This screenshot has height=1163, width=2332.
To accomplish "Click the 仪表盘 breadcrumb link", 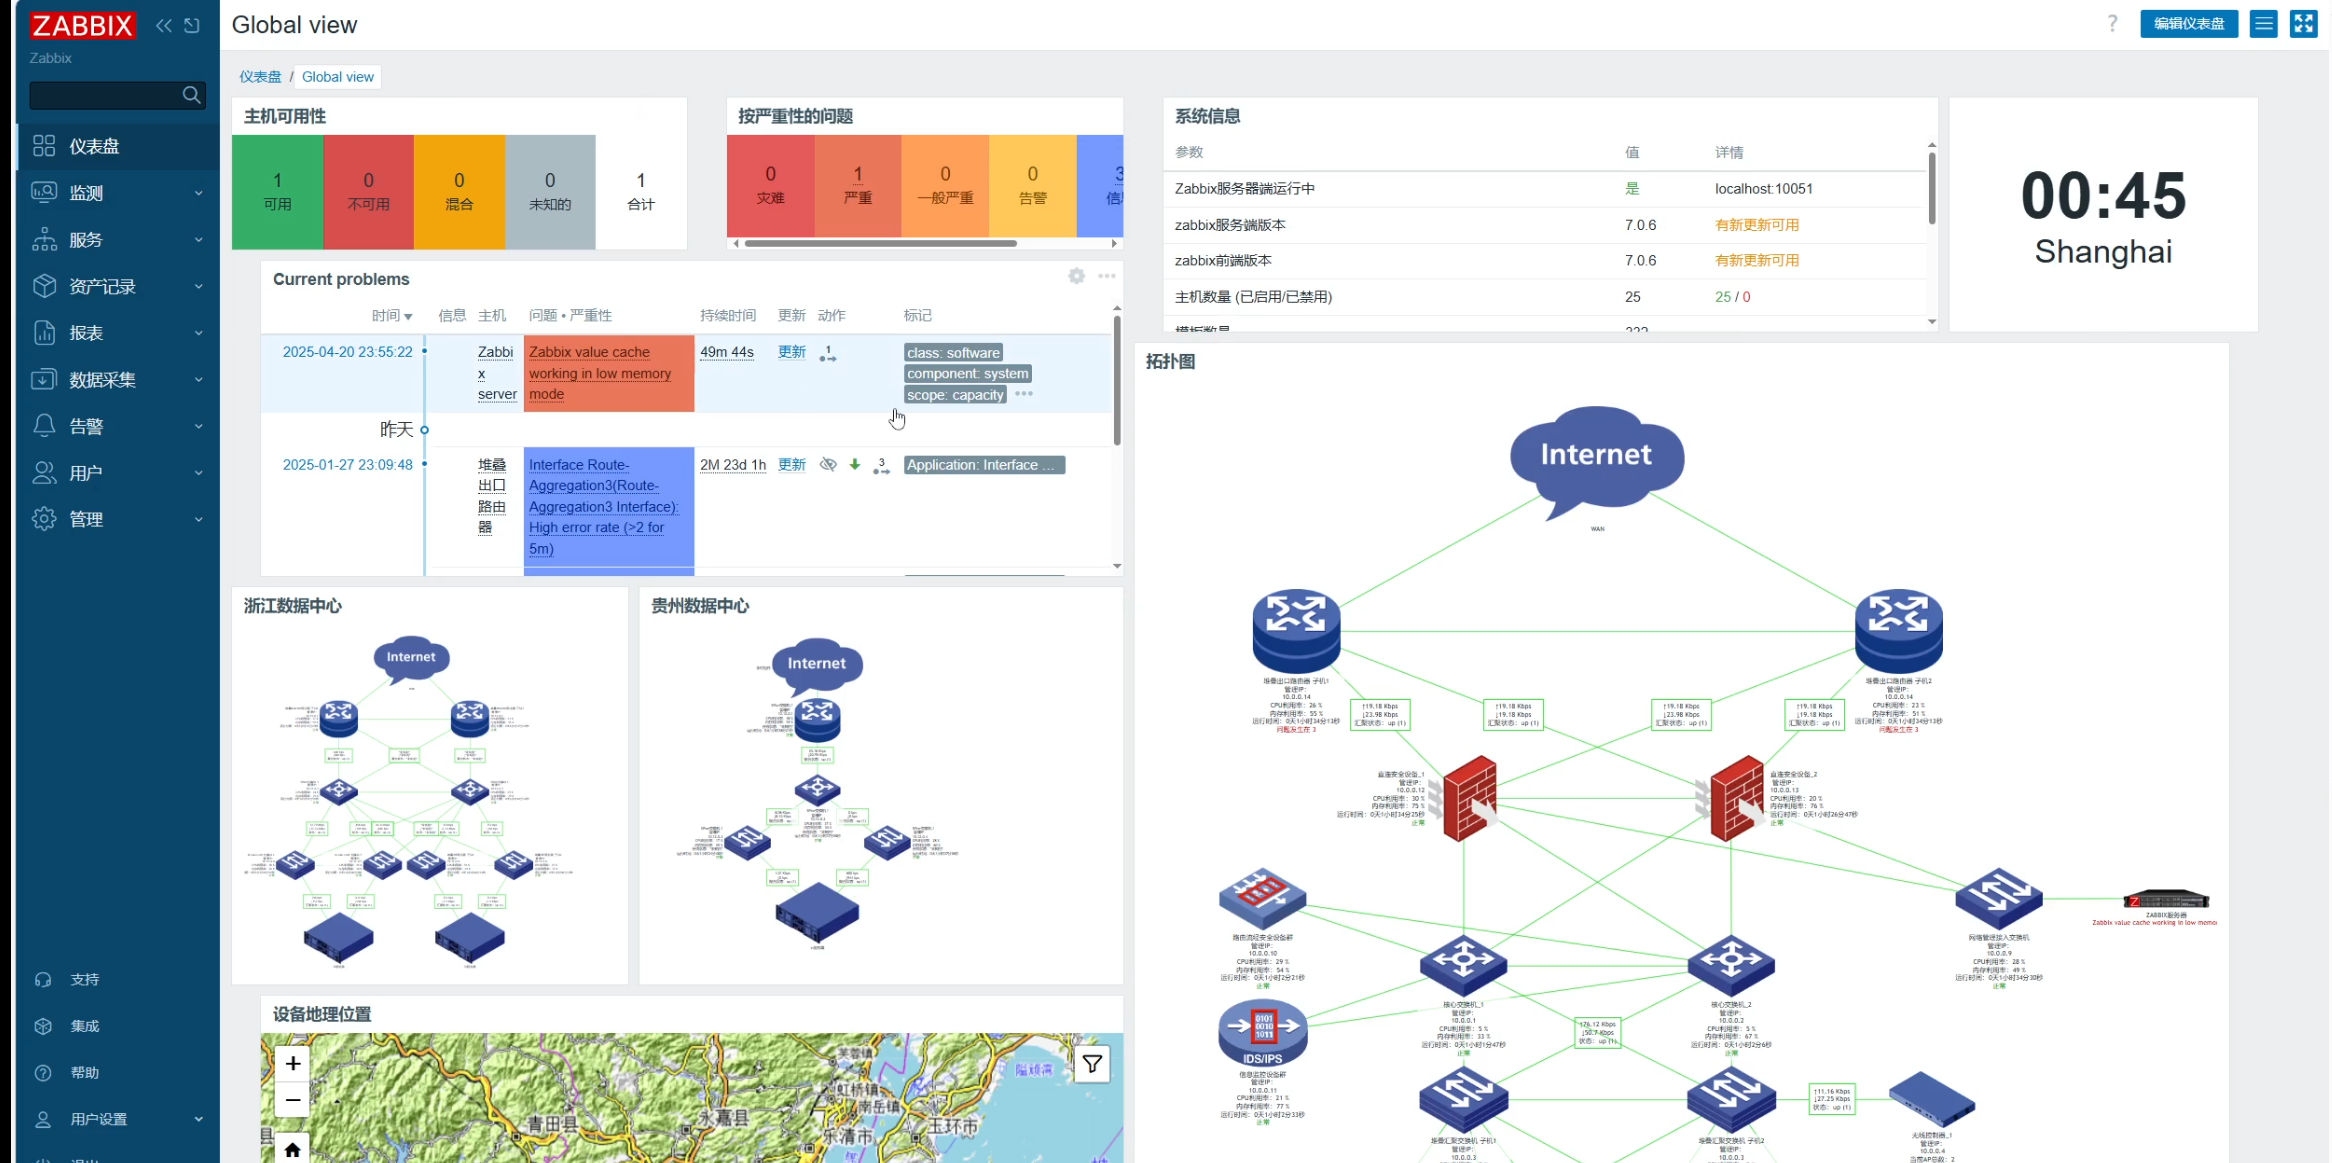I will pyautogui.click(x=260, y=77).
